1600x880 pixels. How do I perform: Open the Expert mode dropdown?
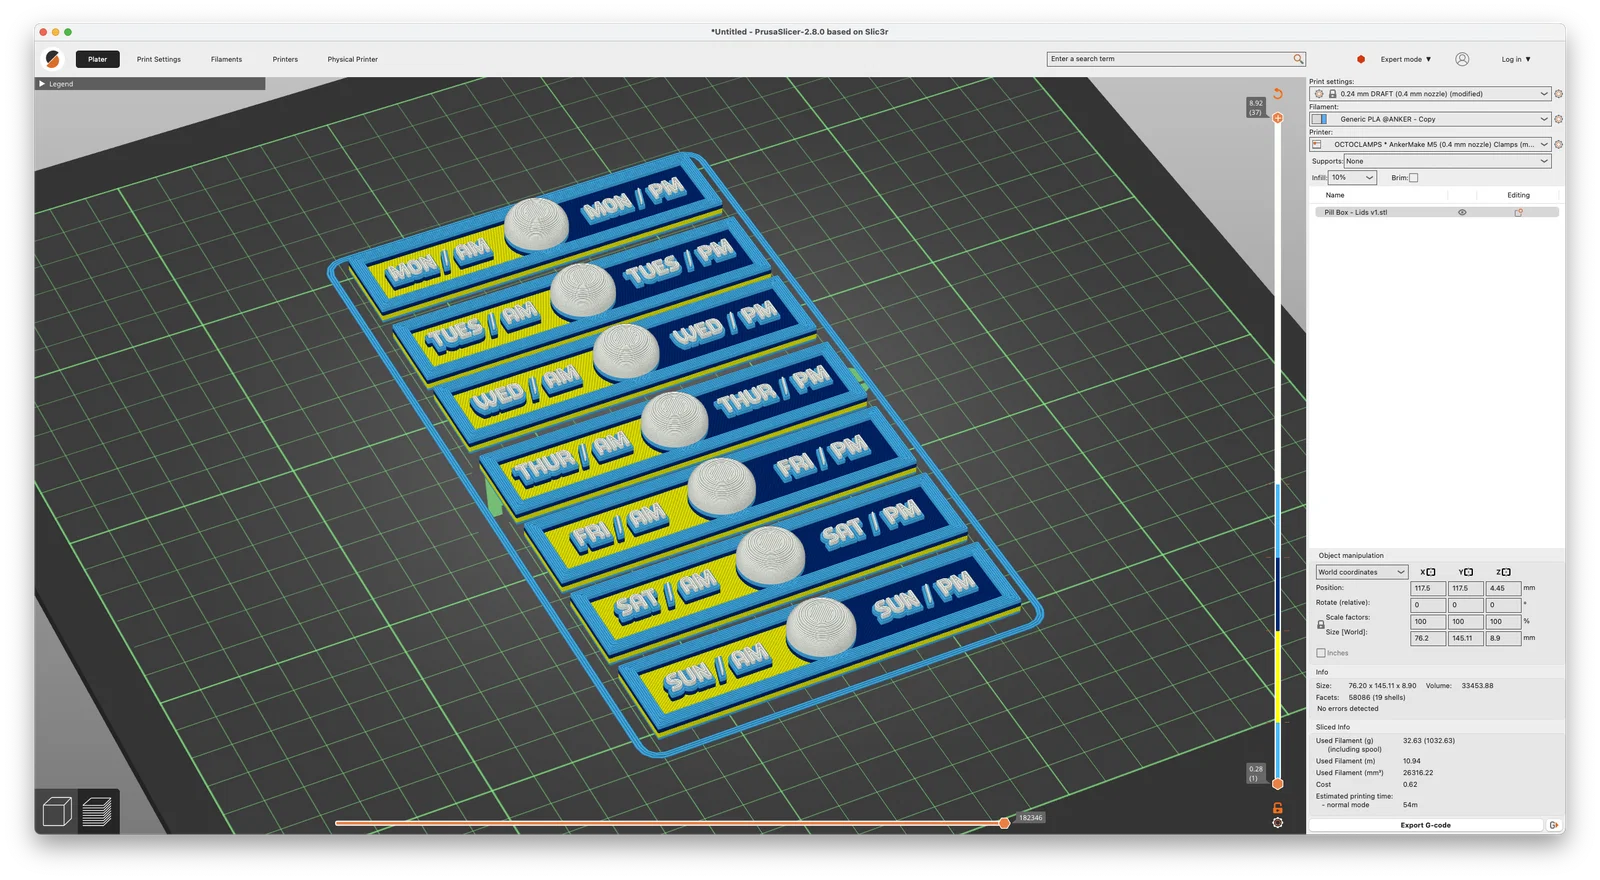tap(1405, 60)
